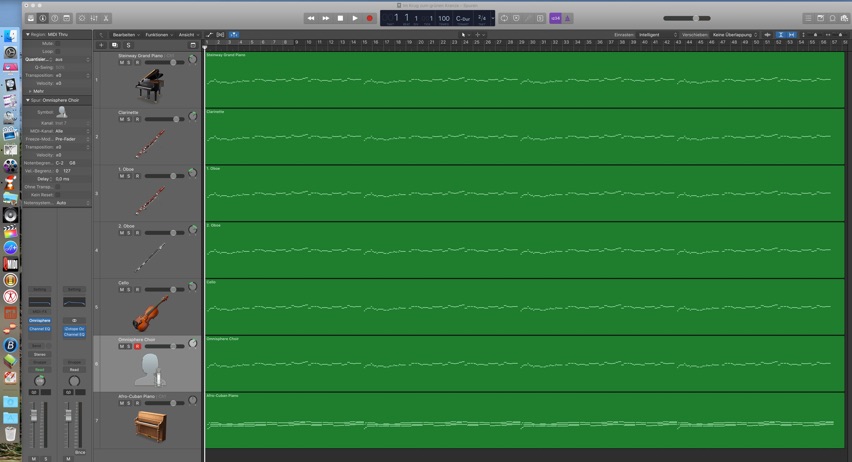Toggle the Solo button in the control bar
Screen dimensions: 852x462
click(540, 18)
